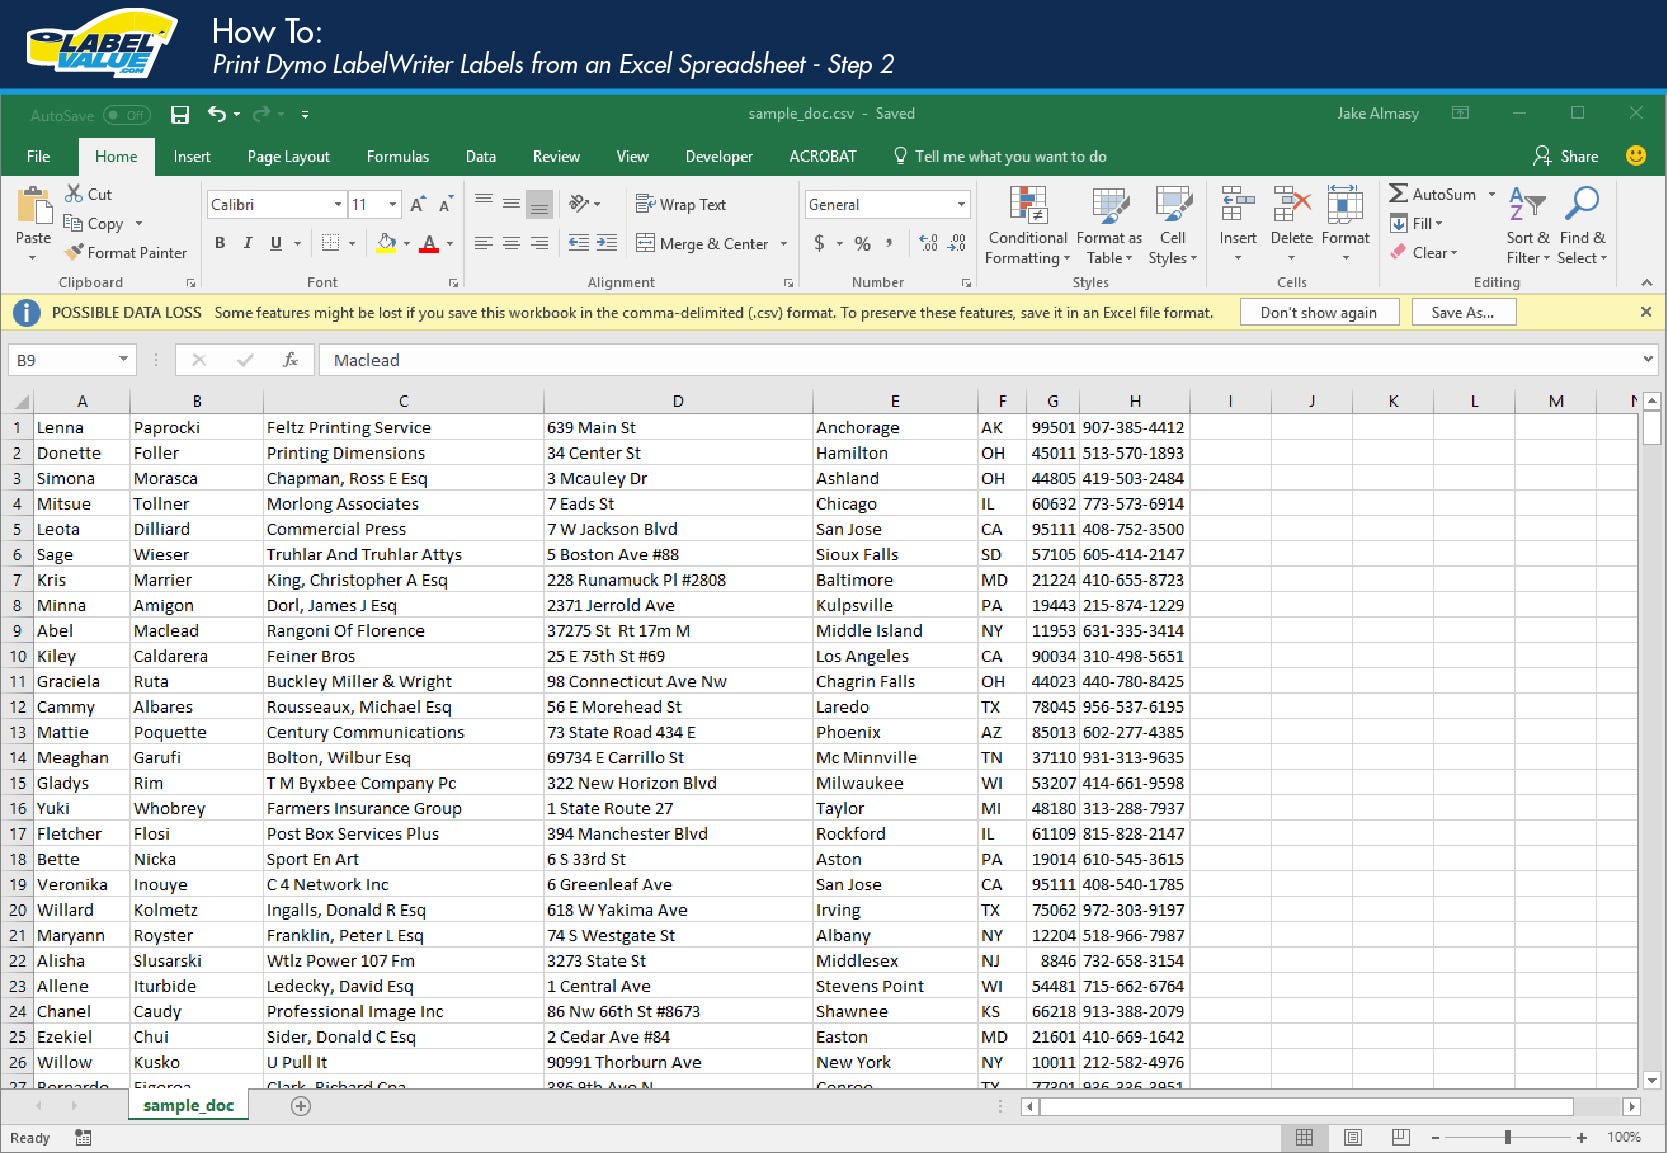Image resolution: width=1667 pixels, height=1153 pixels.
Task: Click Don't show again button
Action: 1318,312
